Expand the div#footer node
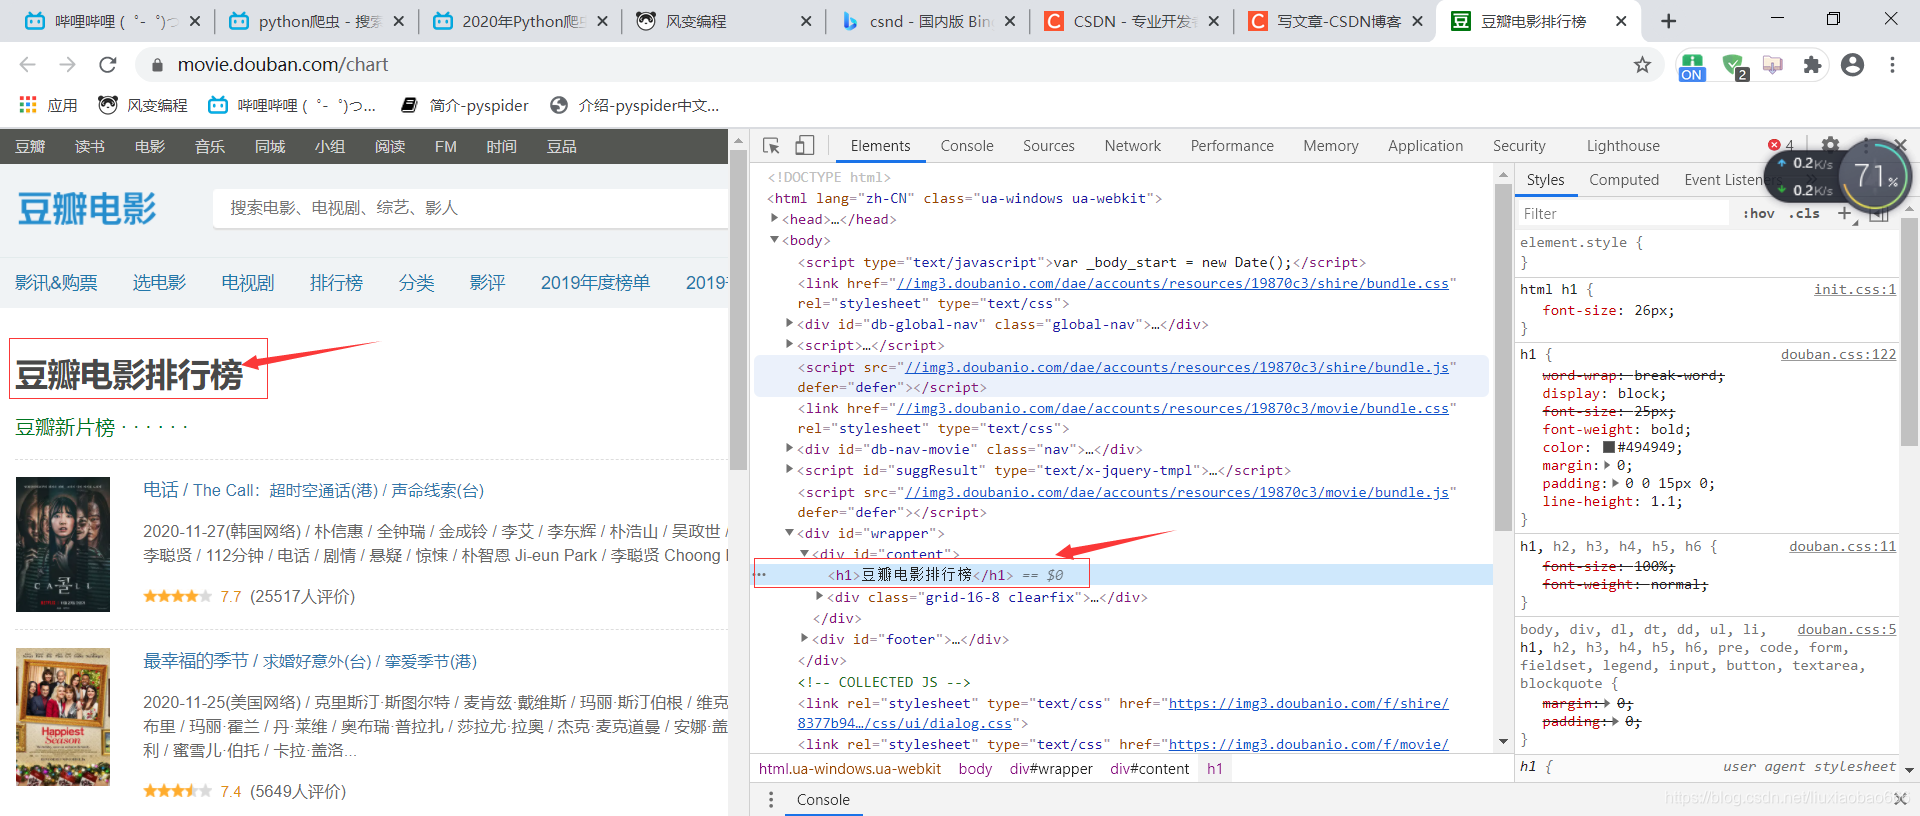The height and width of the screenshot is (816, 1920). click(804, 638)
